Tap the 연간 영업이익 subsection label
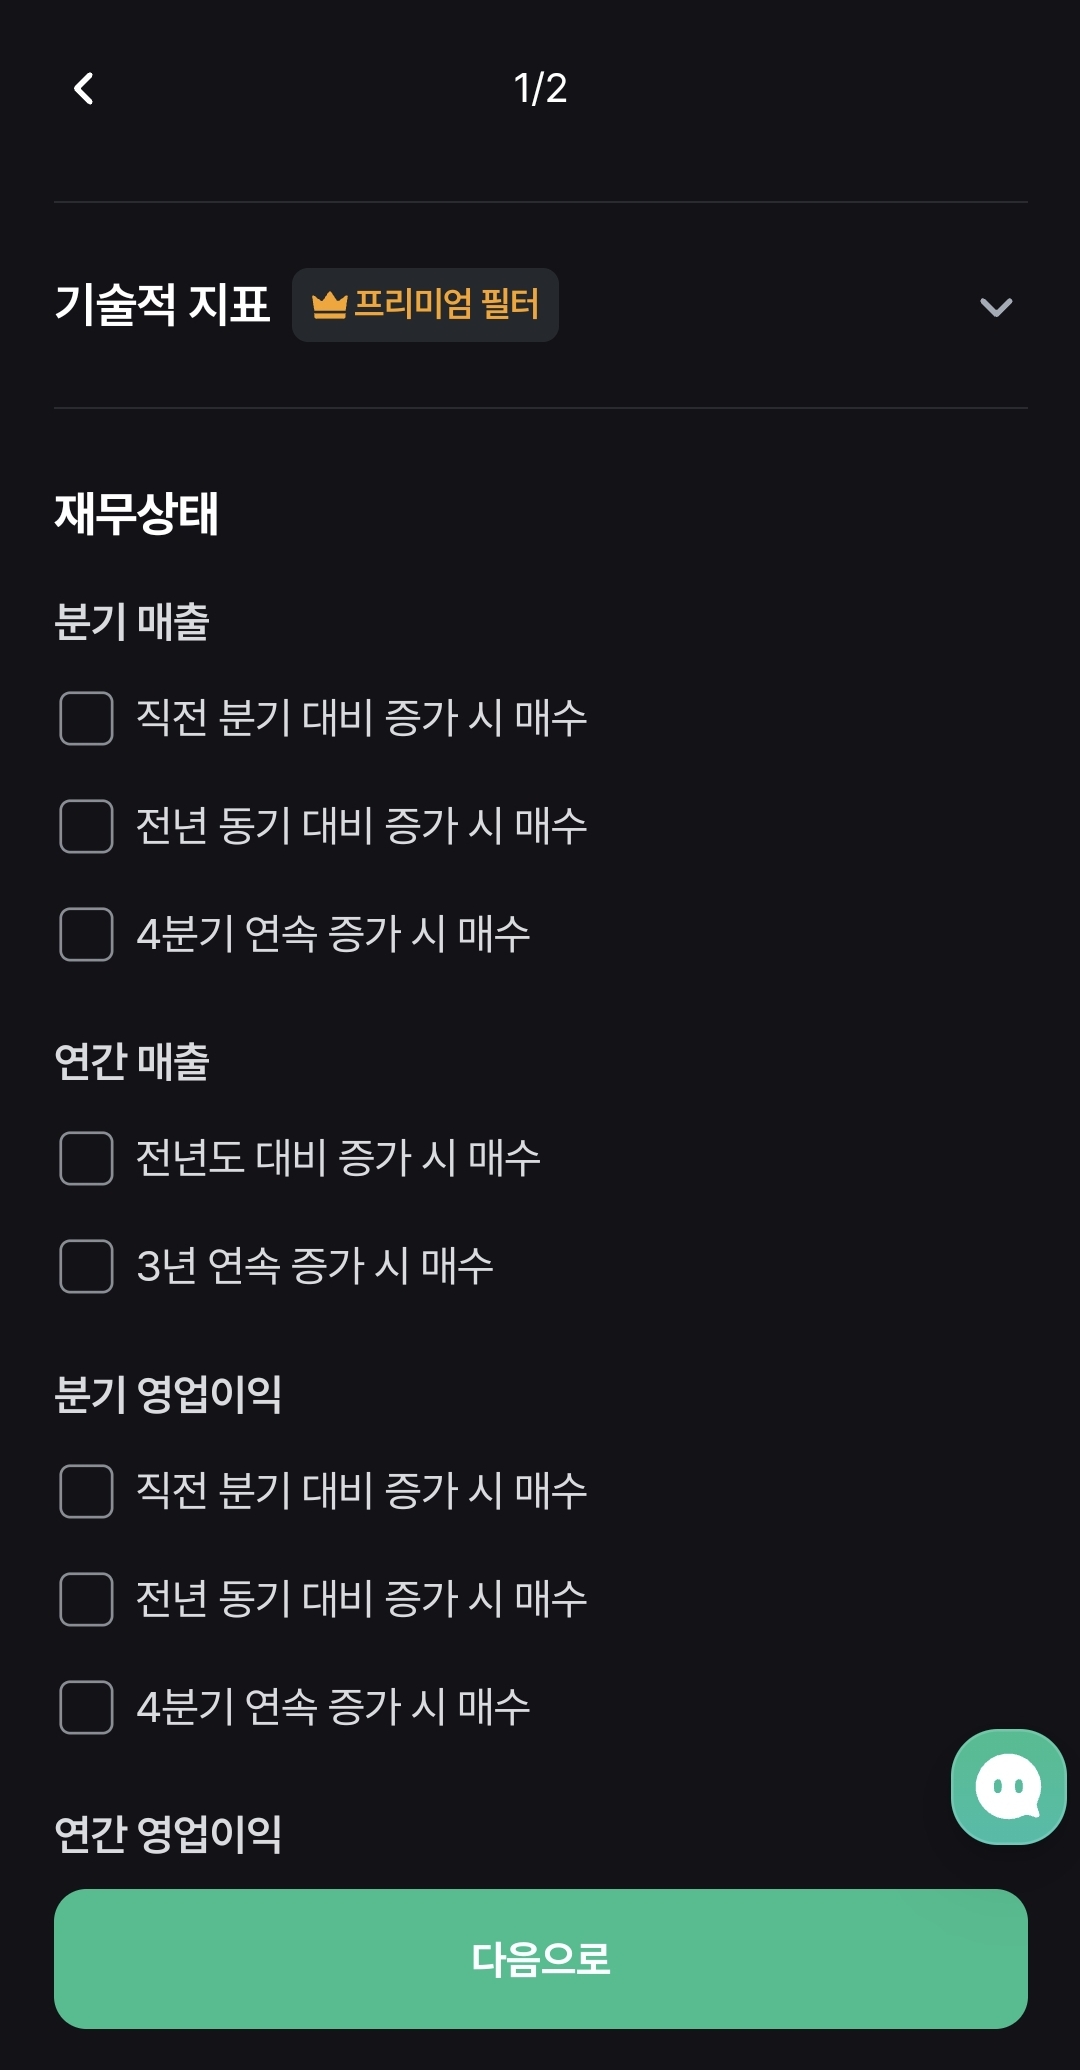 [168, 1834]
